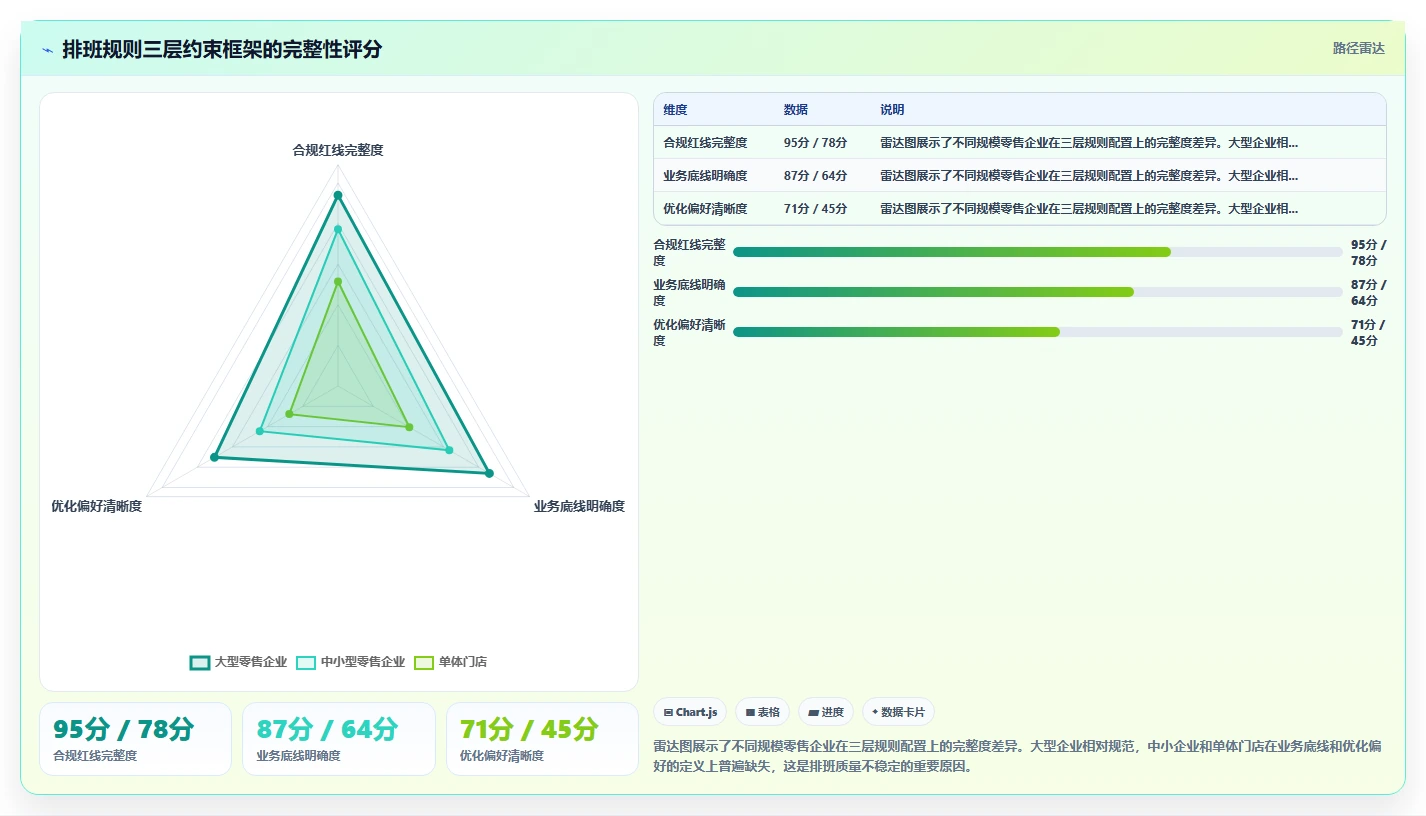This screenshot has height=816, width=1426.
Task: Select the 进度 tag chip
Action: click(826, 712)
